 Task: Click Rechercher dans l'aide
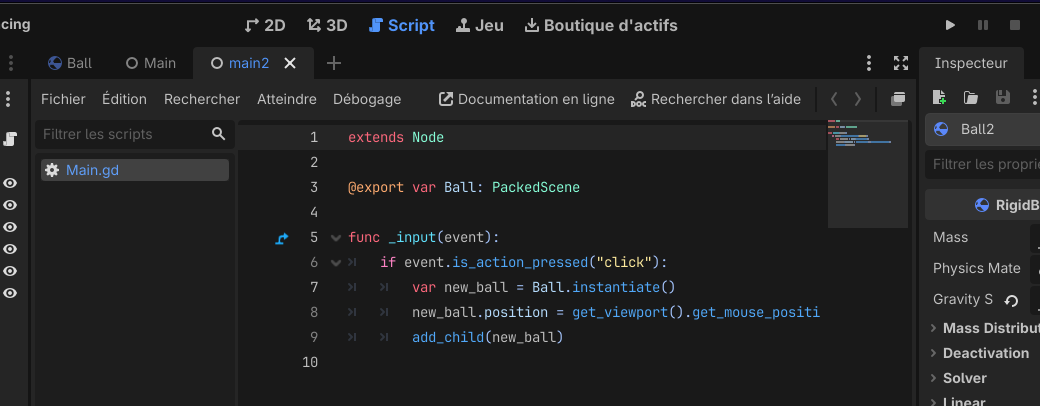[716, 99]
